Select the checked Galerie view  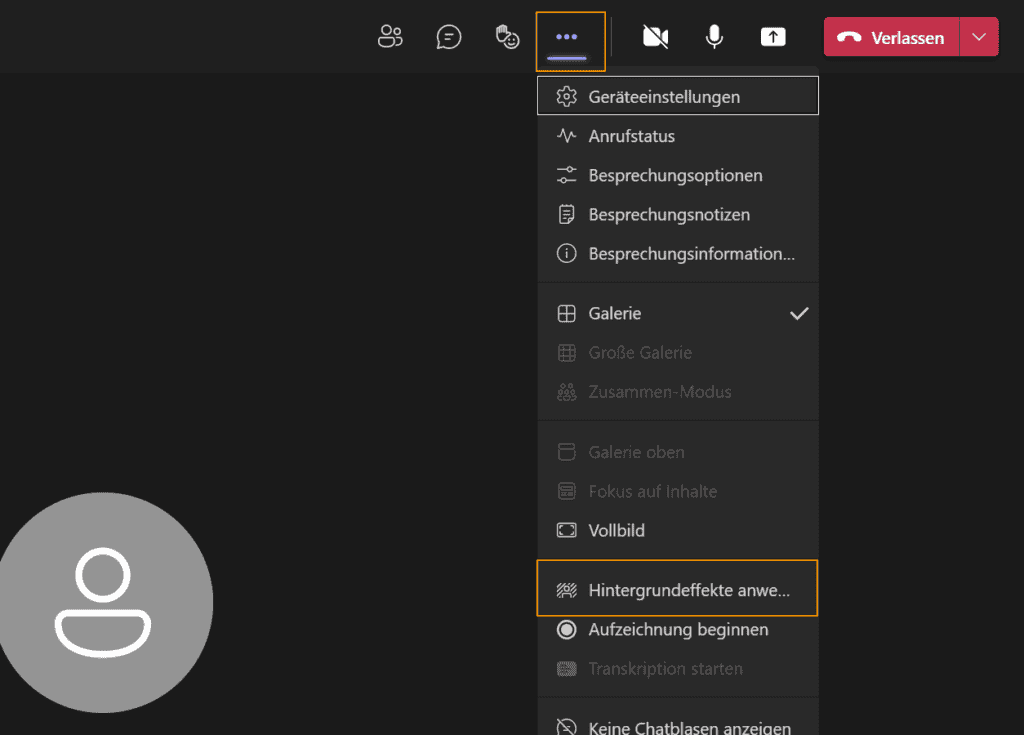[678, 314]
